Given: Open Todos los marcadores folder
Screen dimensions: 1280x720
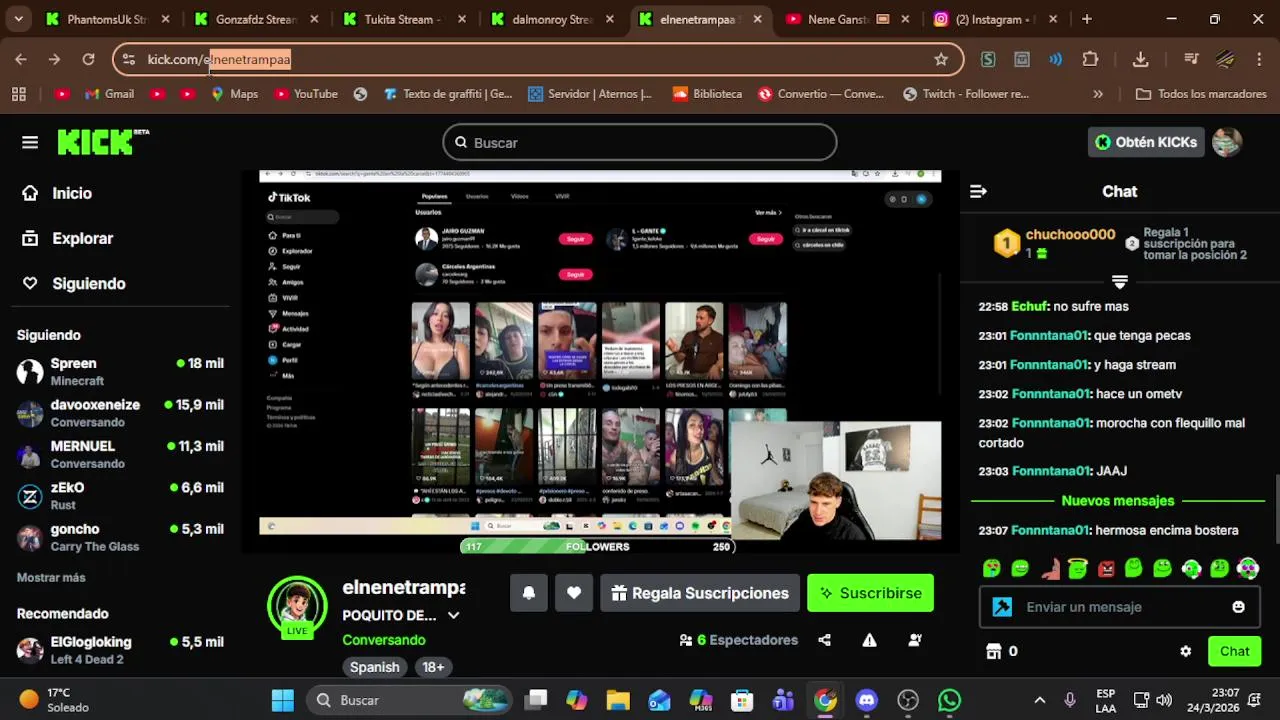Looking at the screenshot, I should click(x=1201, y=94).
